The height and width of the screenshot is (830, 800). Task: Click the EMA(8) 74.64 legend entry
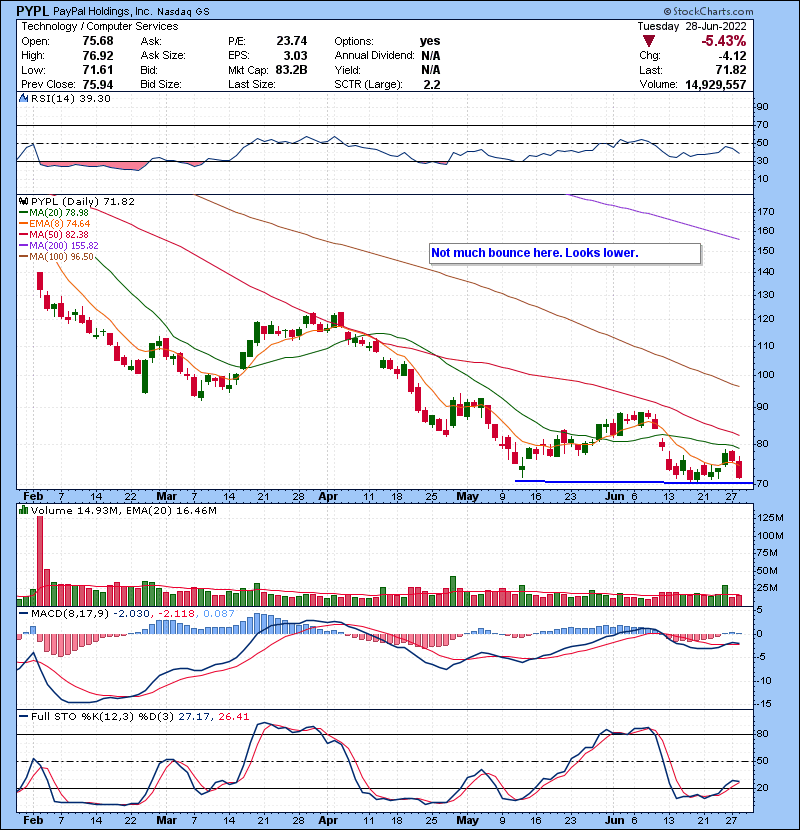coord(55,224)
